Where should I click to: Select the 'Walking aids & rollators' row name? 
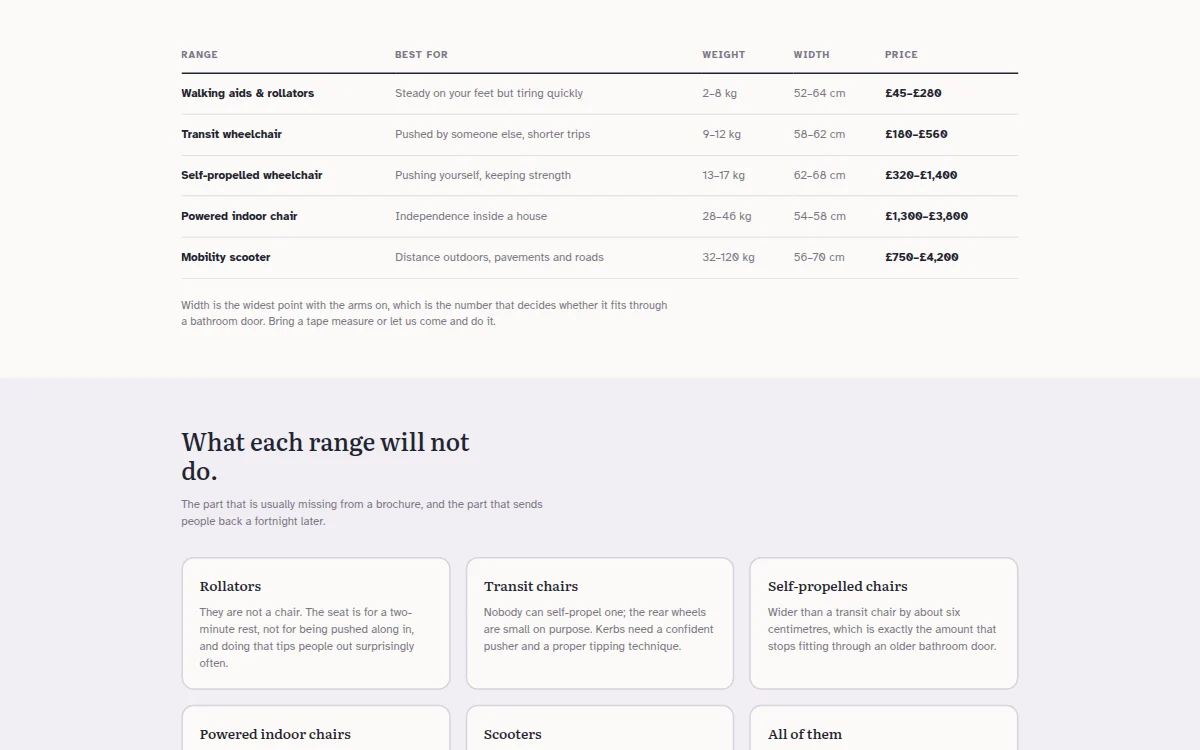[x=248, y=93]
